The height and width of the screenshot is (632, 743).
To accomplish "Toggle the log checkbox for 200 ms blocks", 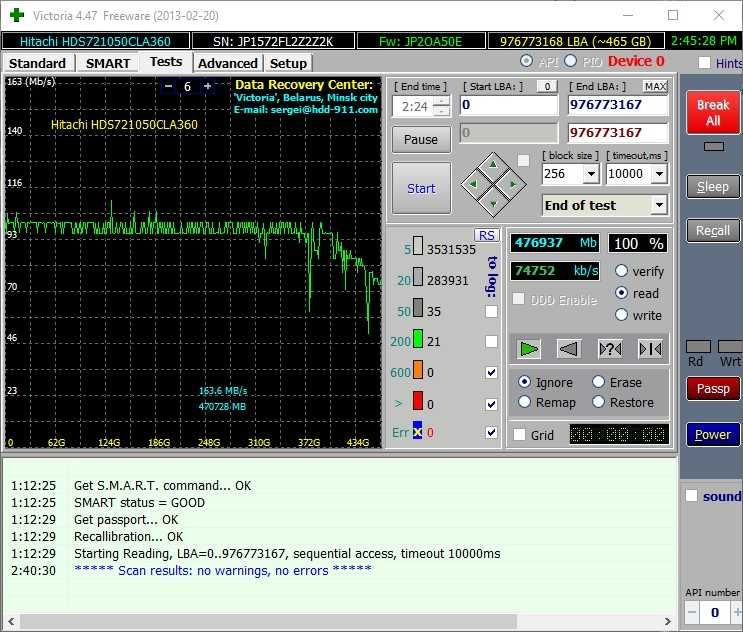I will [491, 342].
